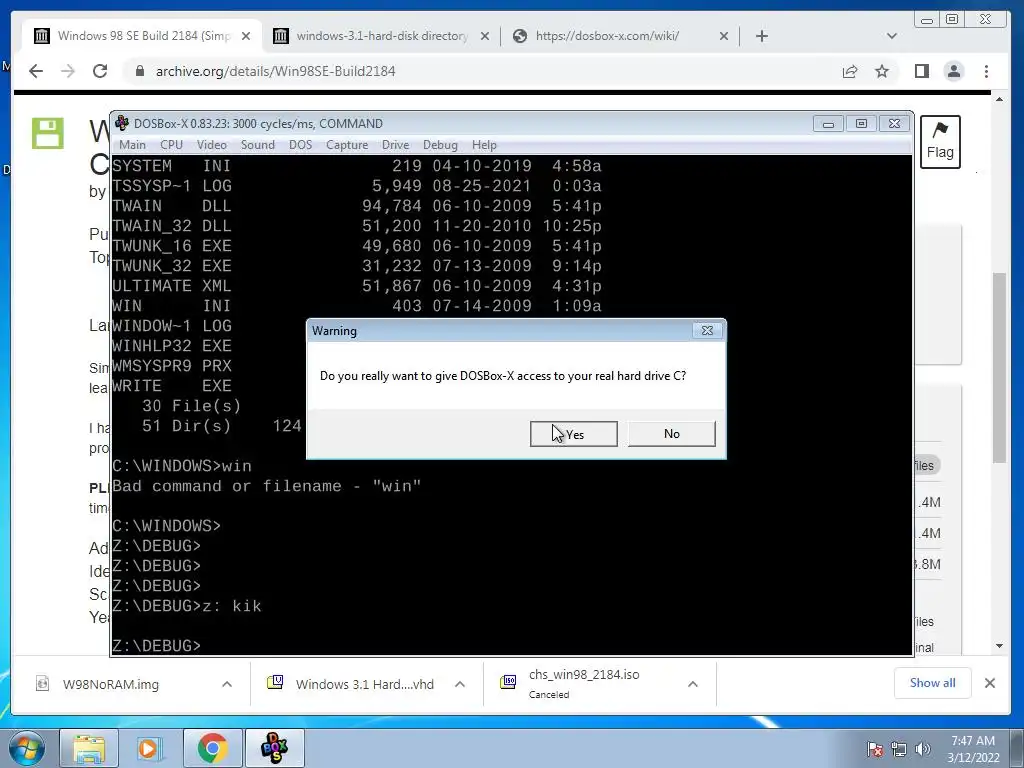
Task: Go forward in Chrome
Action: [x=68, y=71]
